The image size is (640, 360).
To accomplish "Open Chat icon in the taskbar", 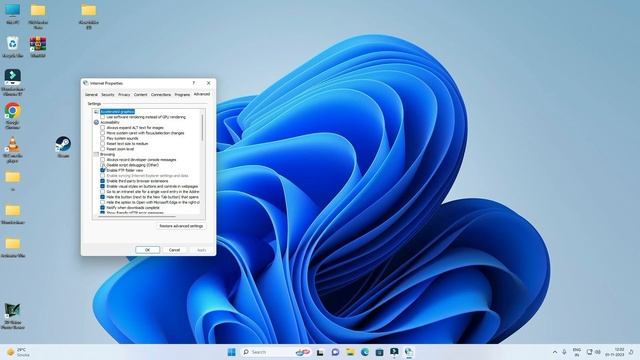I will 335,352.
